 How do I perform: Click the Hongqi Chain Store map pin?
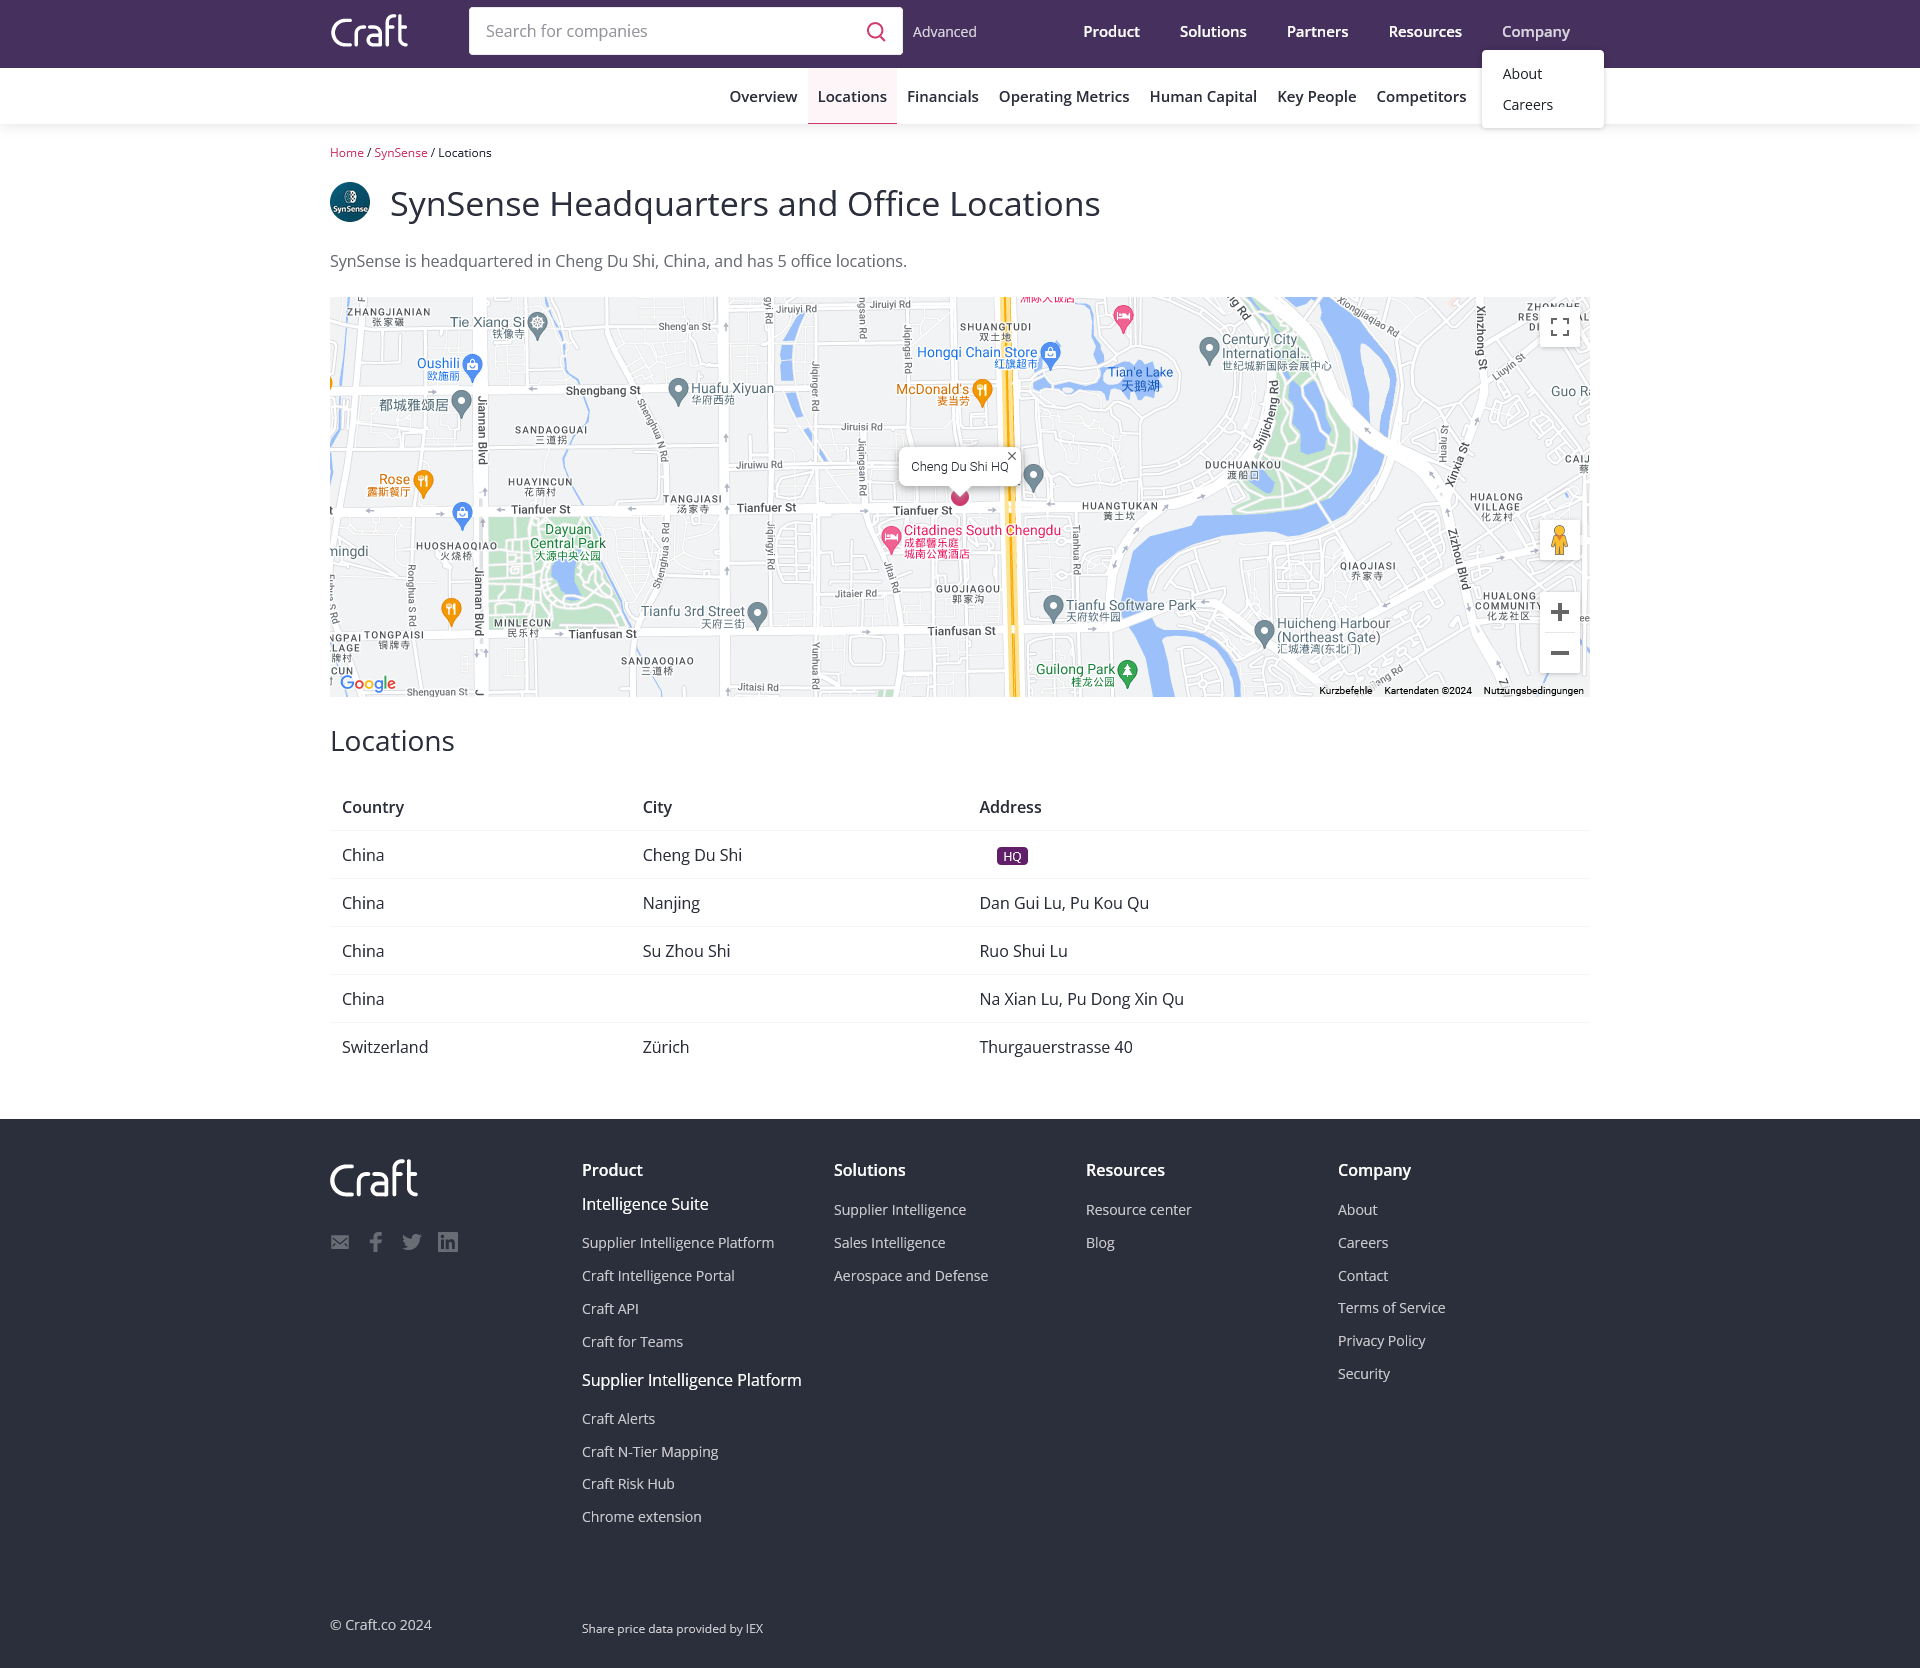[x=1050, y=354]
